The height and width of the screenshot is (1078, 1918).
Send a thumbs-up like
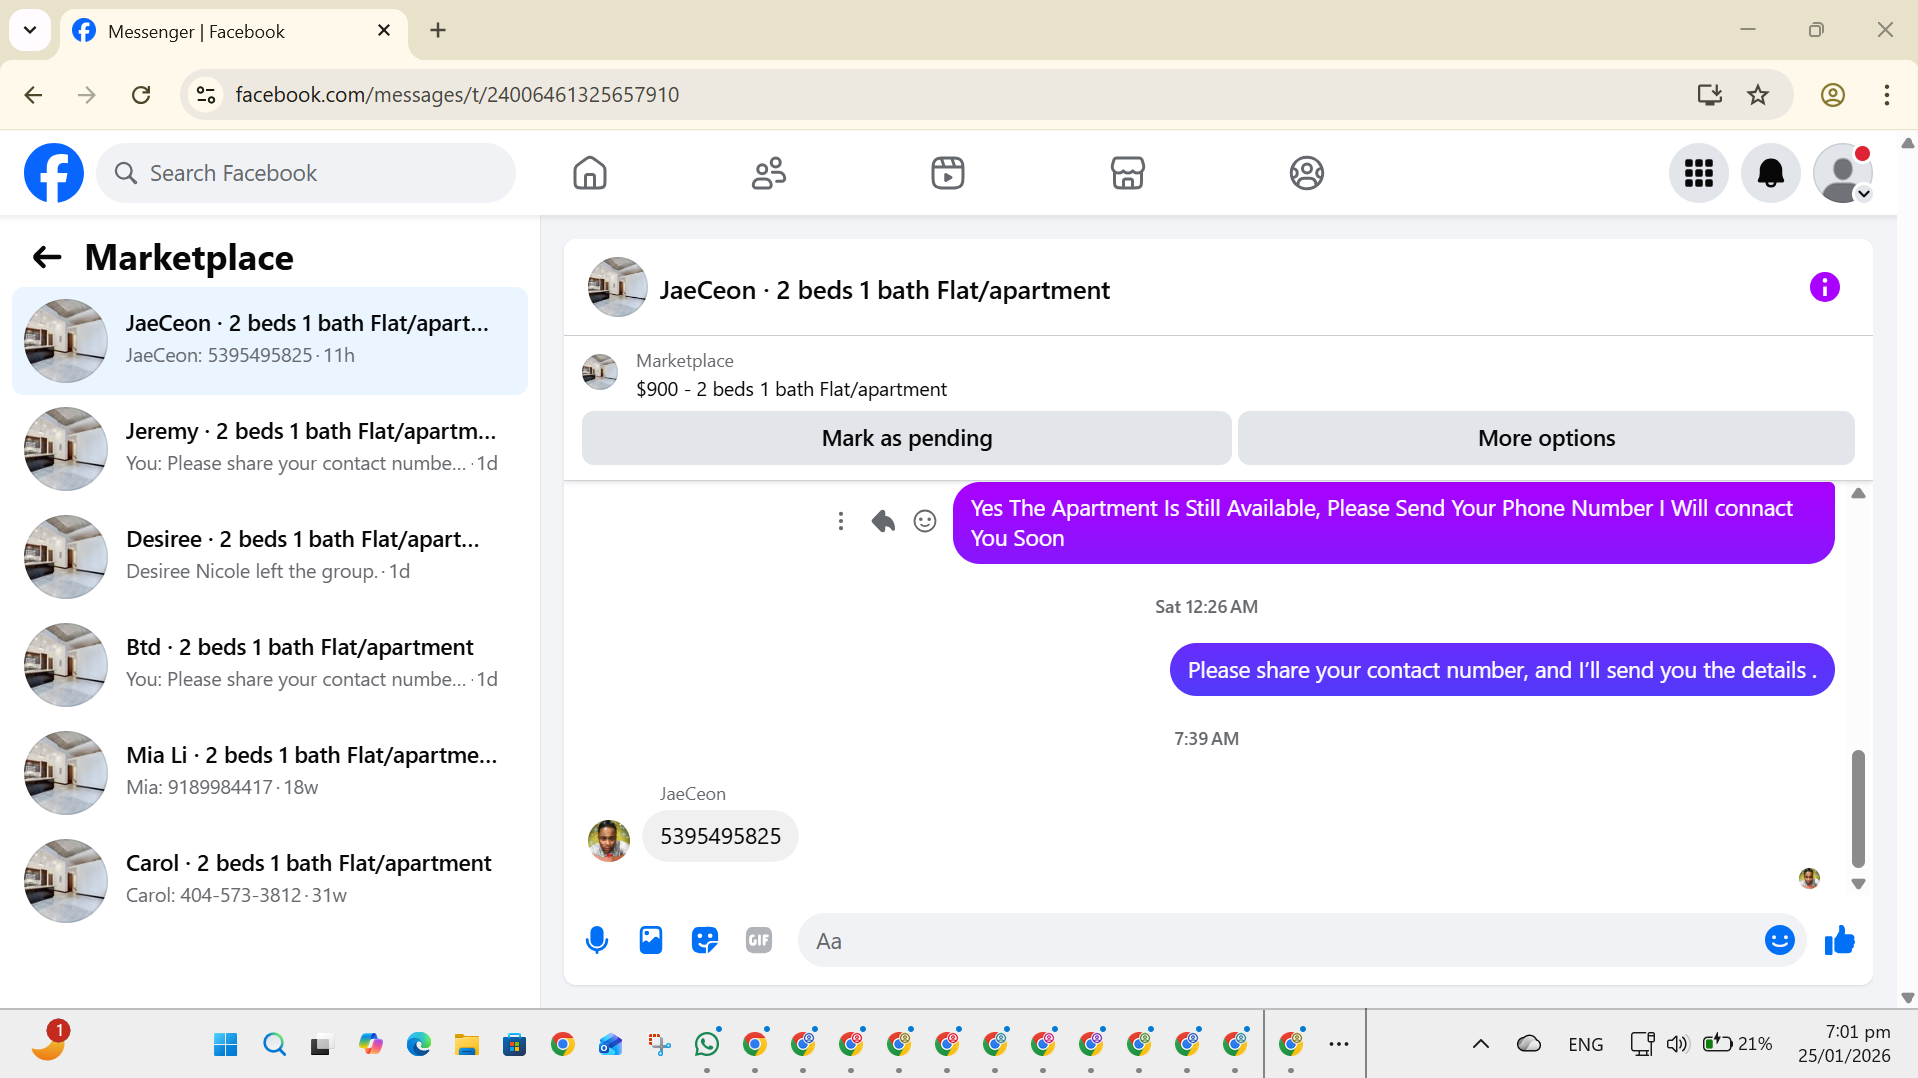(x=1839, y=940)
